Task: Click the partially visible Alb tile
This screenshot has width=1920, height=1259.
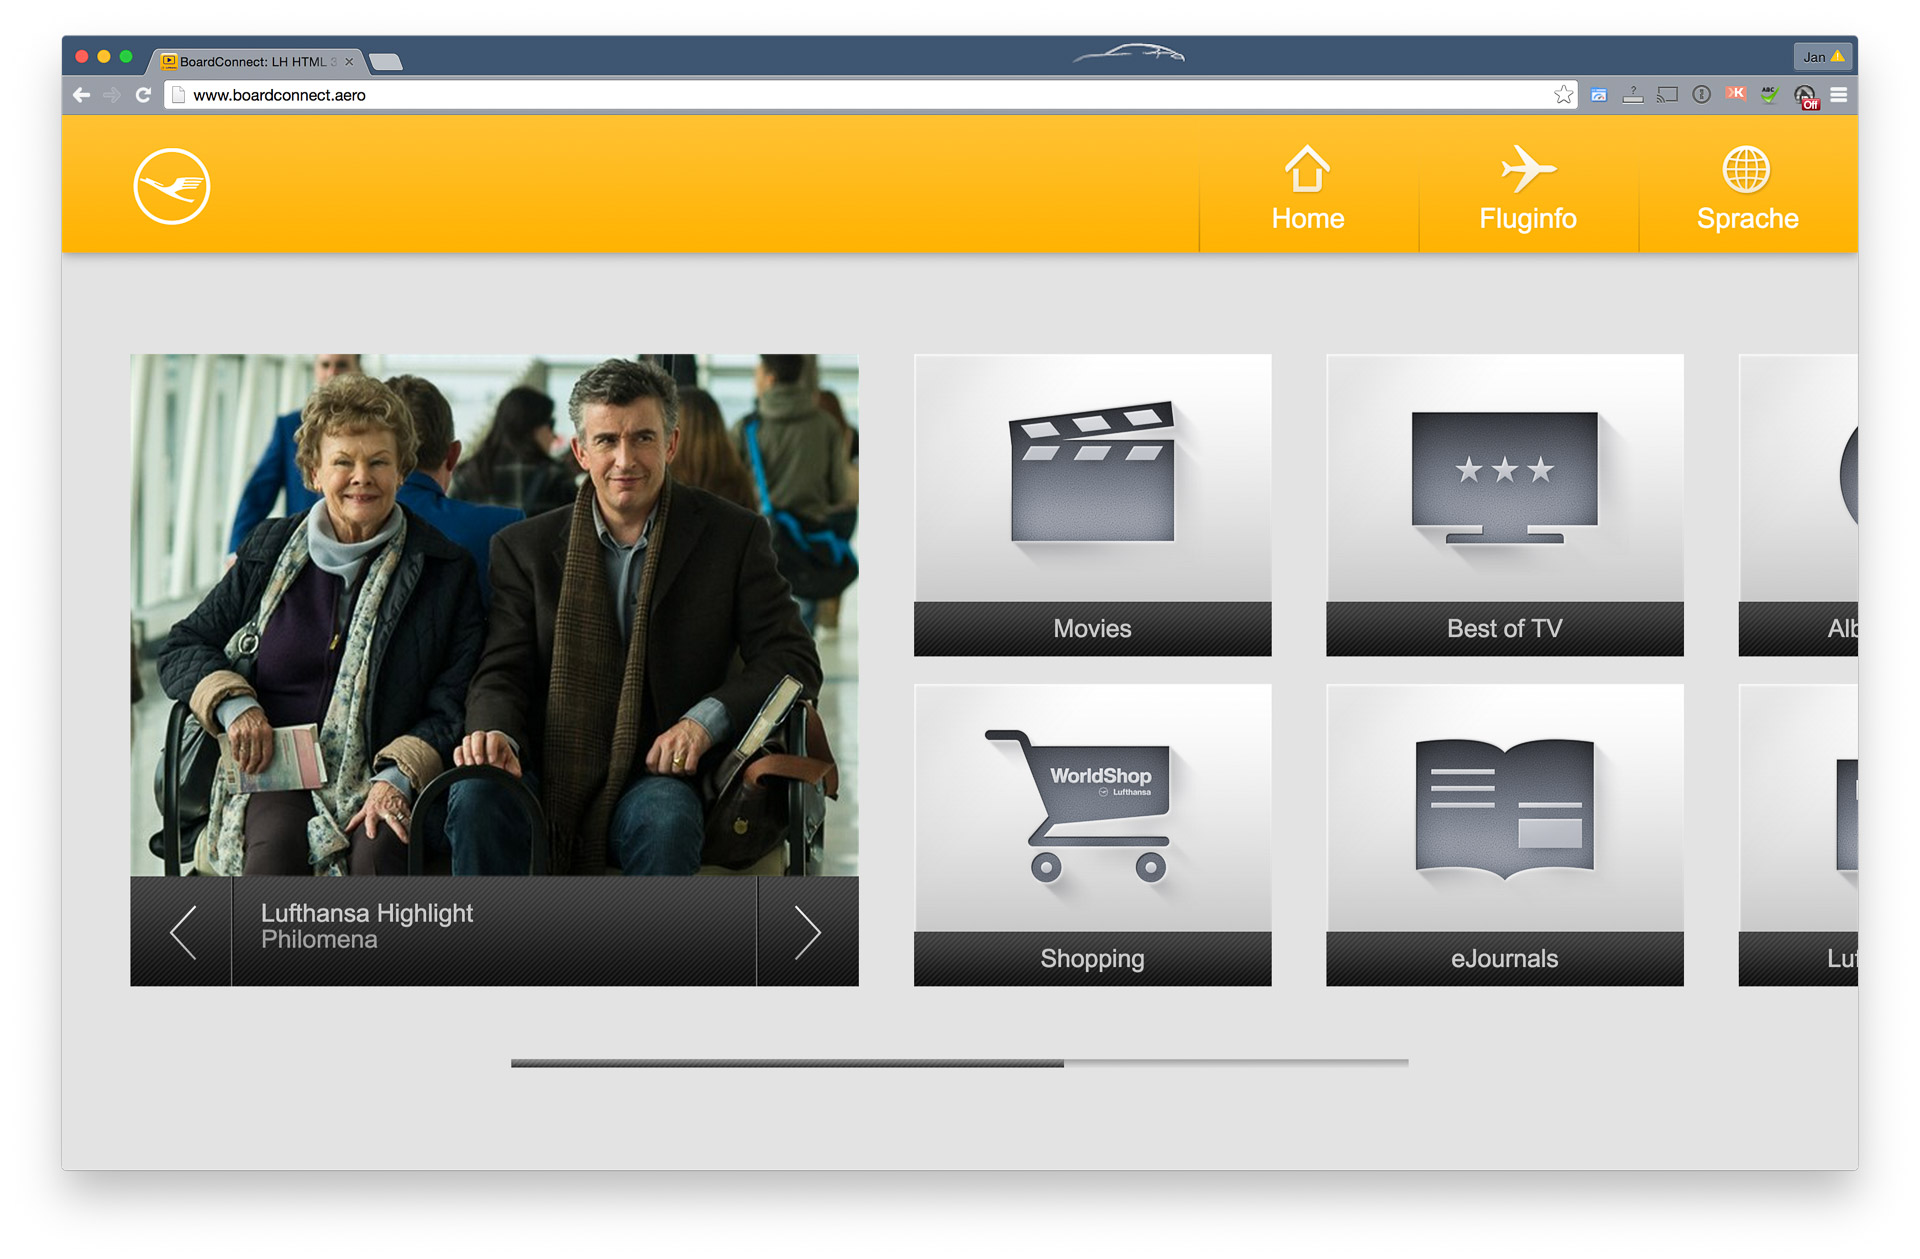Action: click(x=1798, y=505)
